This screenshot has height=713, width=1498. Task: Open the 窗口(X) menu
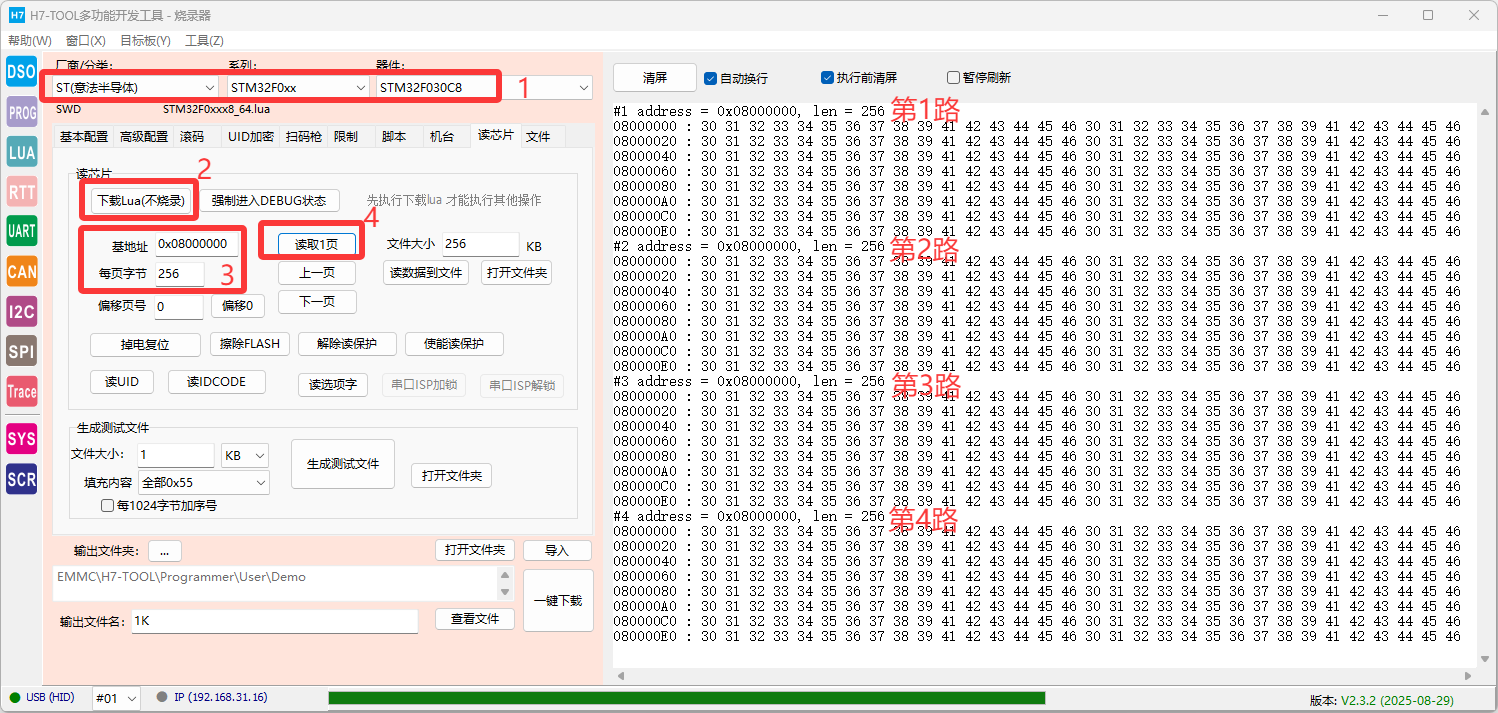coord(86,41)
